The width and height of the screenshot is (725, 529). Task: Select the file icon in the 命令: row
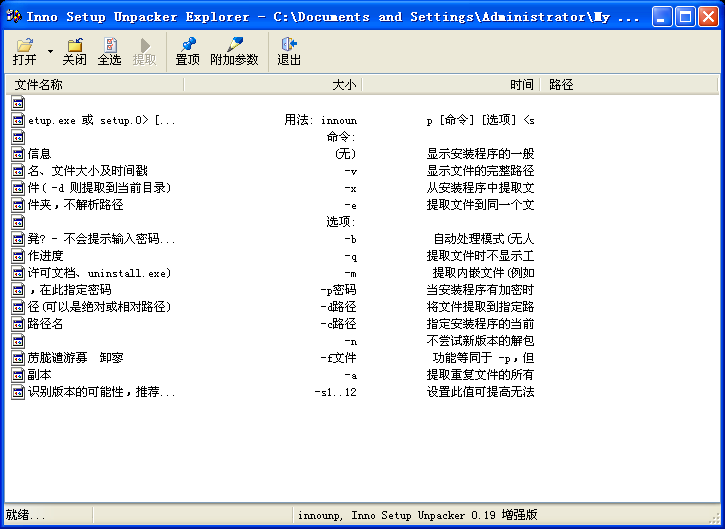click(x=18, y=137)
